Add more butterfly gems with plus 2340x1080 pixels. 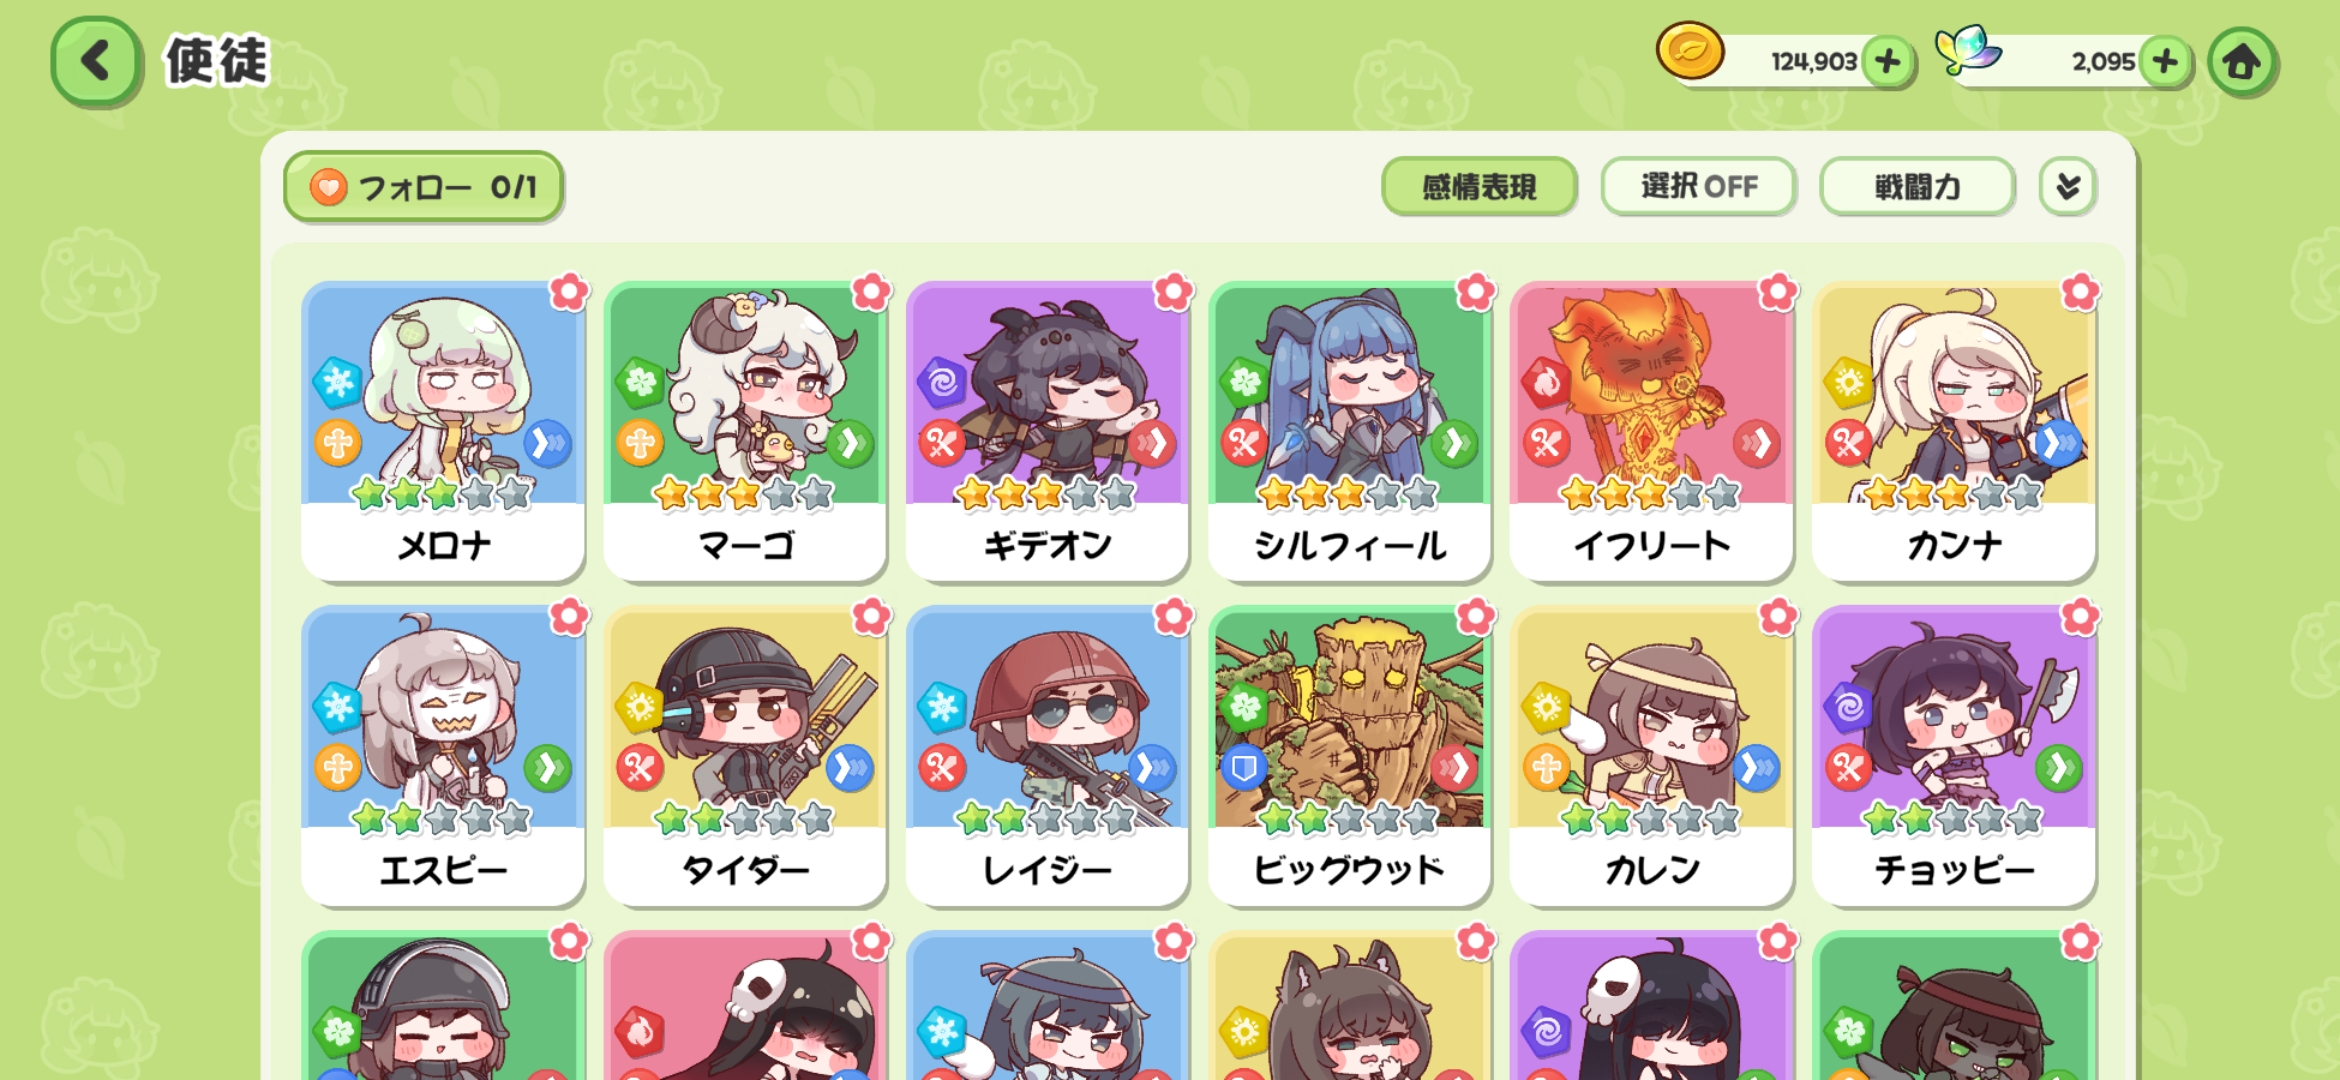[x=2165, y=62]
